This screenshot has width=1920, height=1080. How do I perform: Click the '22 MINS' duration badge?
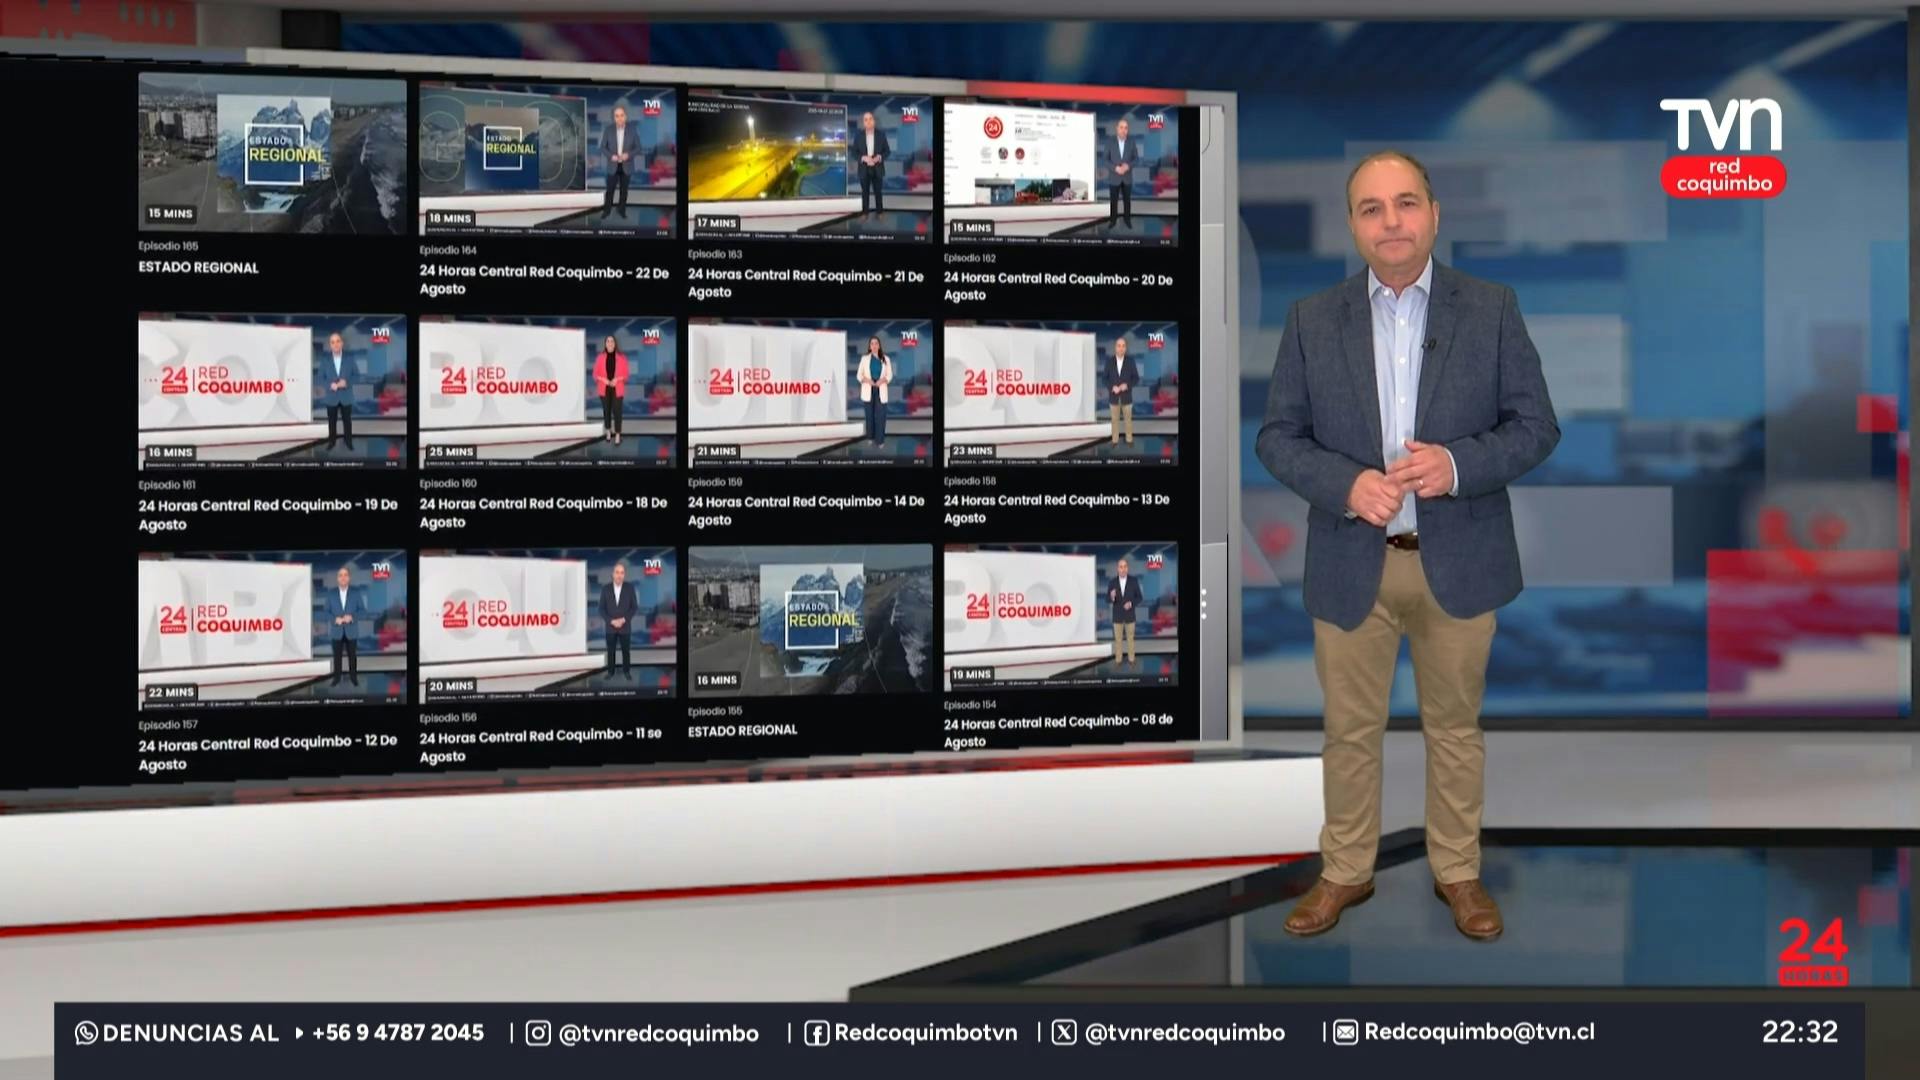171,692
